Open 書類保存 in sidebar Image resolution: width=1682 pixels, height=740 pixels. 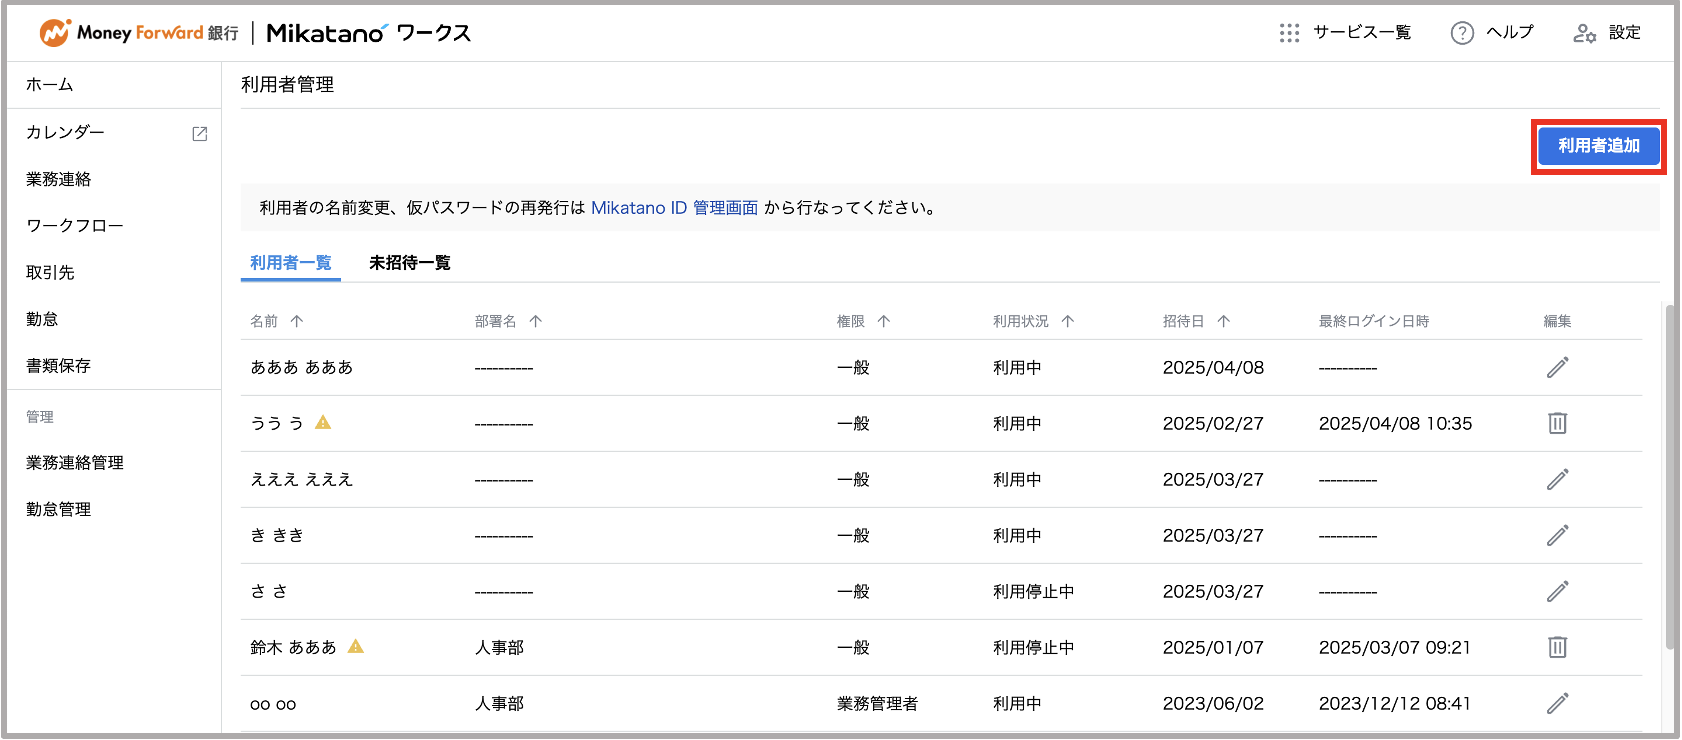pos(59,366)
